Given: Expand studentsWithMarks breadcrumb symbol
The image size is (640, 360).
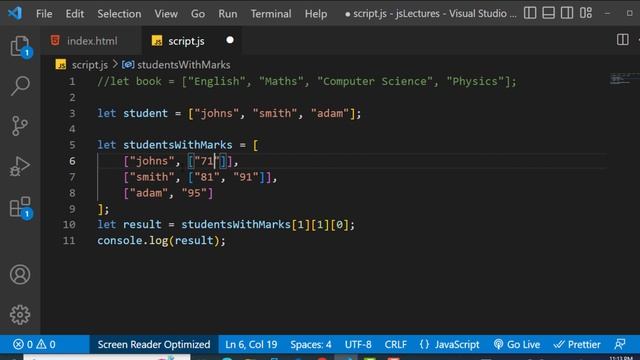Looking at the screenshot, I should pyautogui.click(x=183, y=65).
